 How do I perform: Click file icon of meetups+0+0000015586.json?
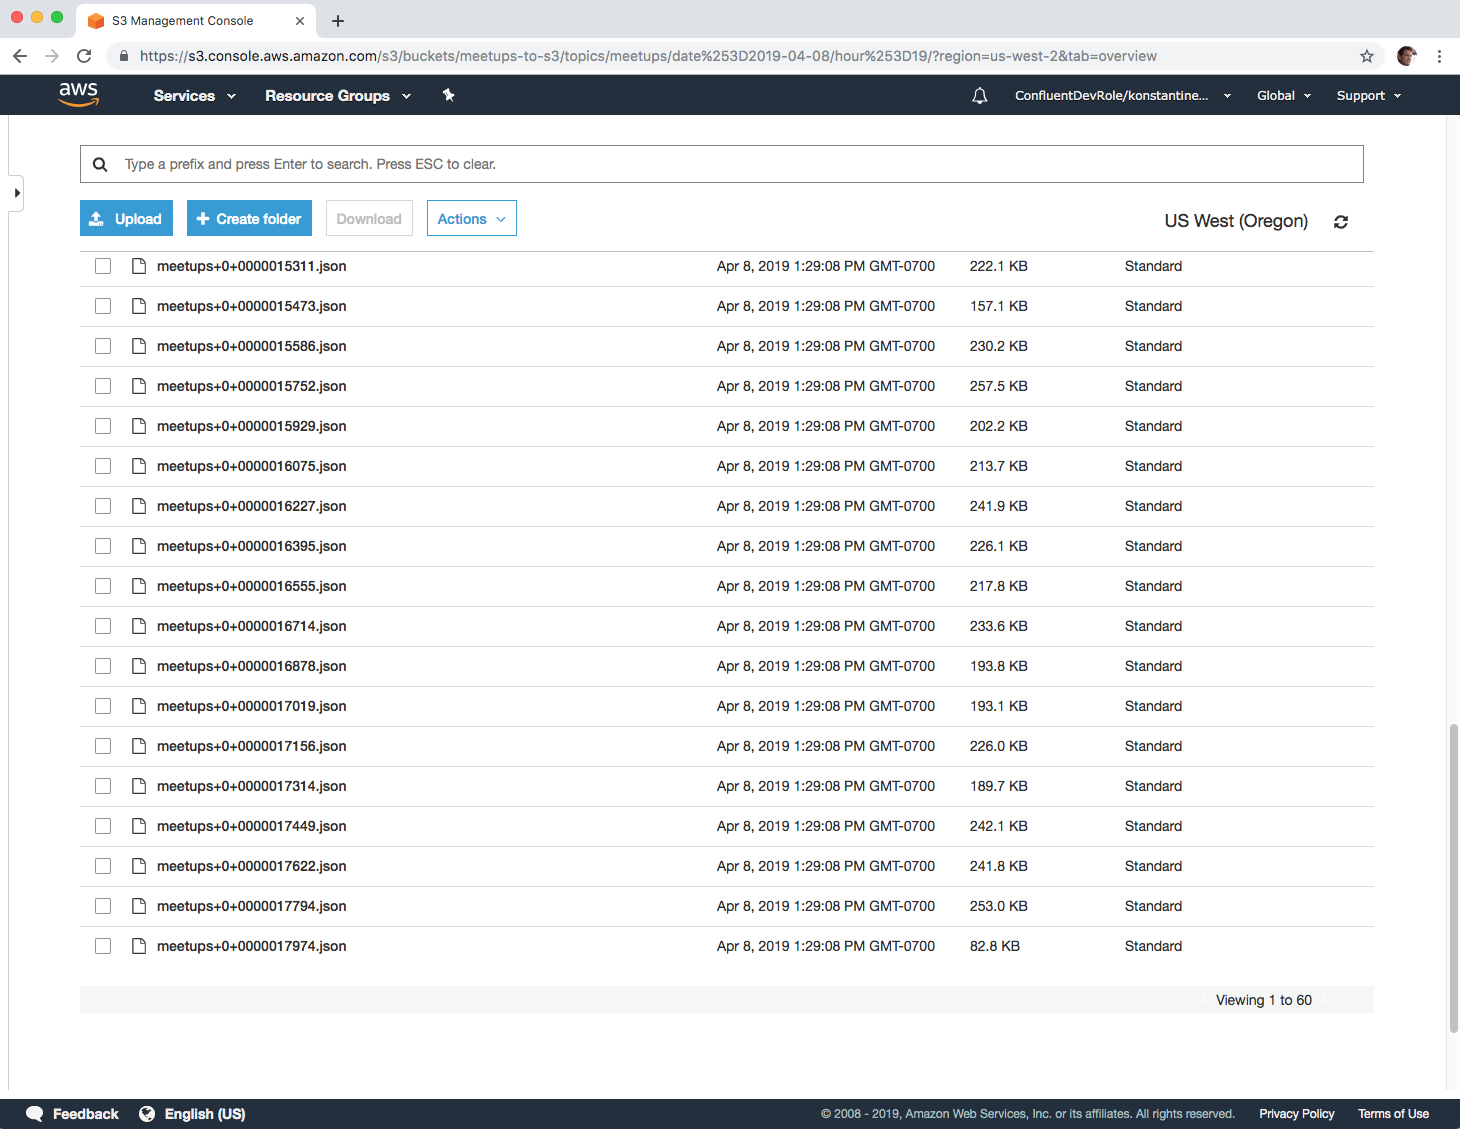139,346
